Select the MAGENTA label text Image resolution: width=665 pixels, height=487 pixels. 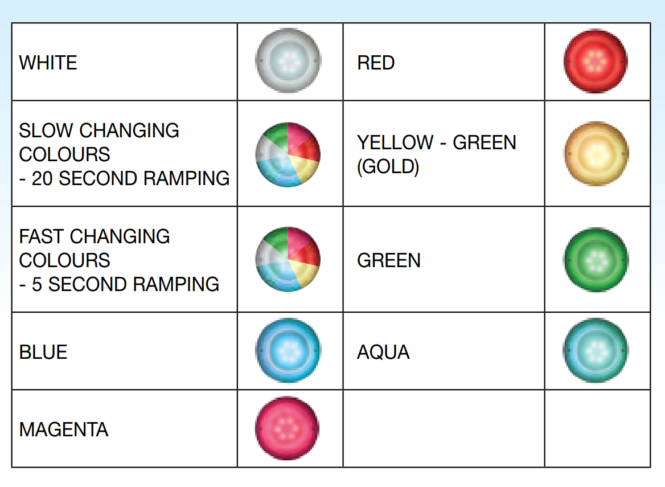(64, 429)
